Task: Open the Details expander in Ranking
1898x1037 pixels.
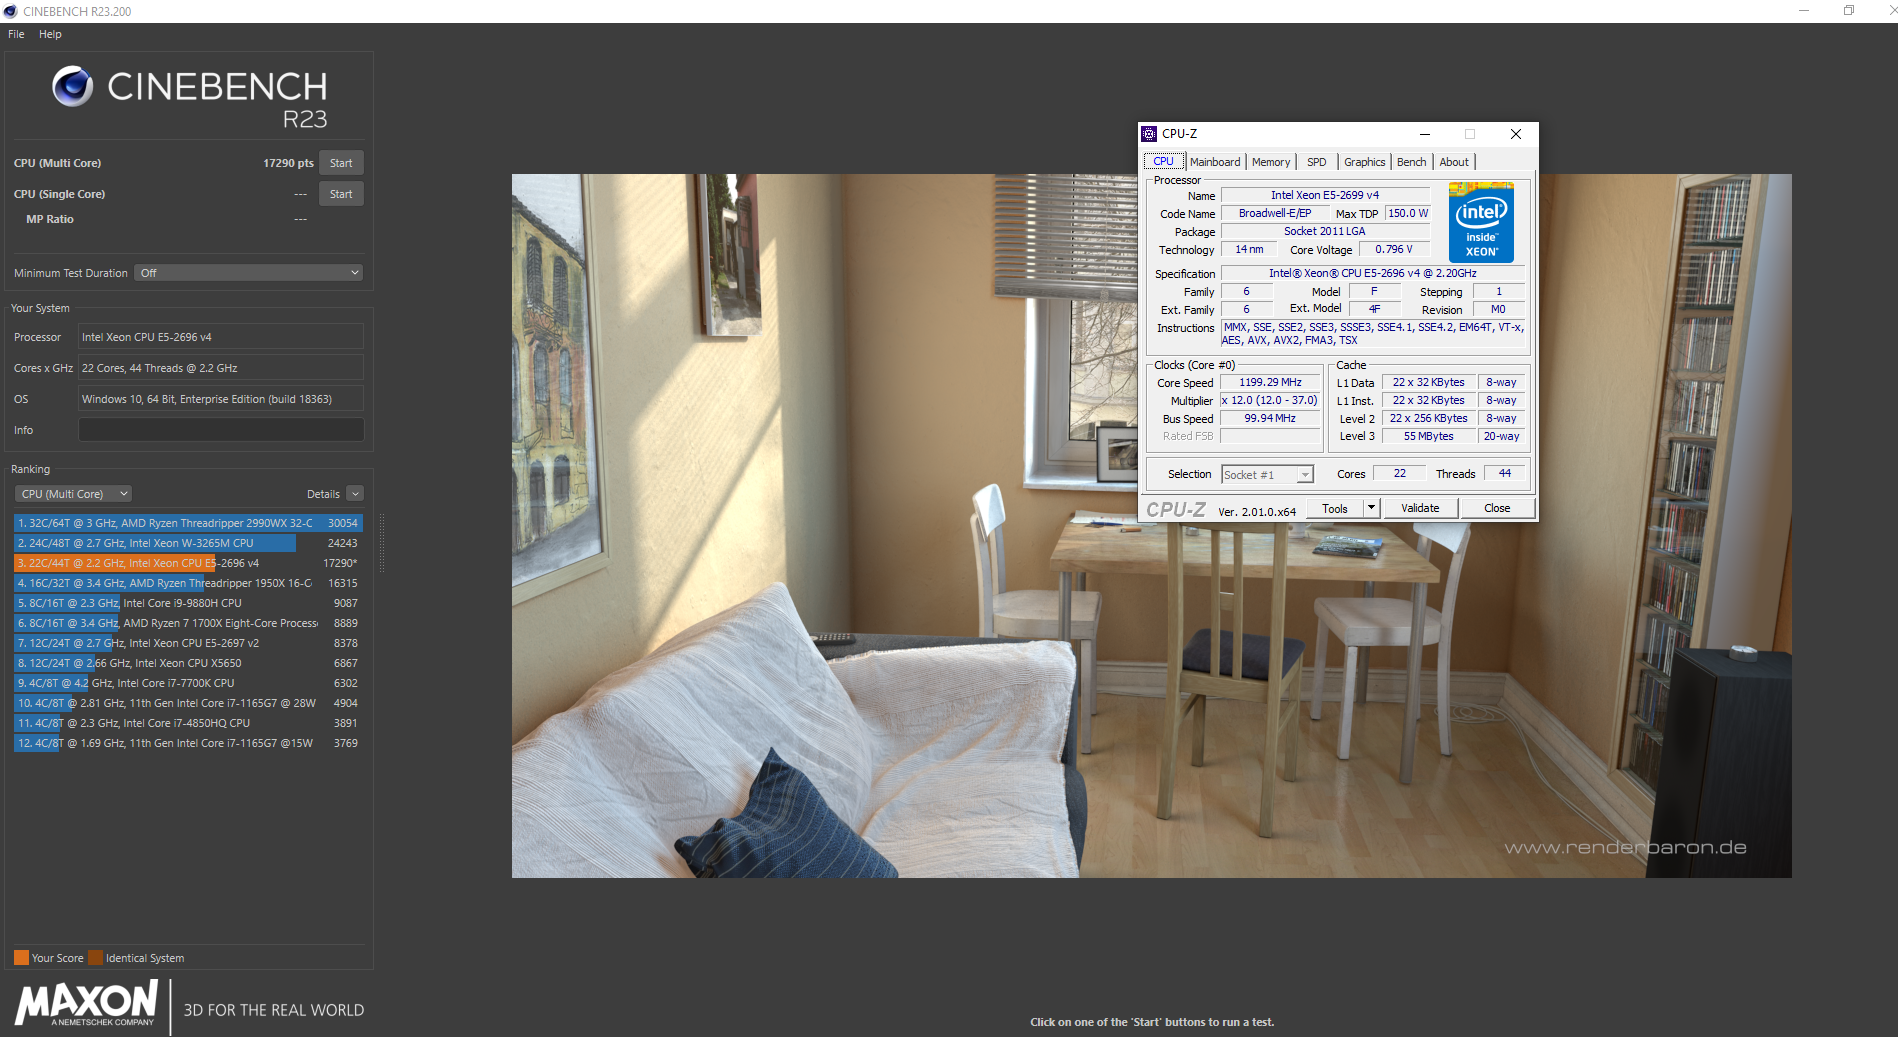Action: point(355,494)
